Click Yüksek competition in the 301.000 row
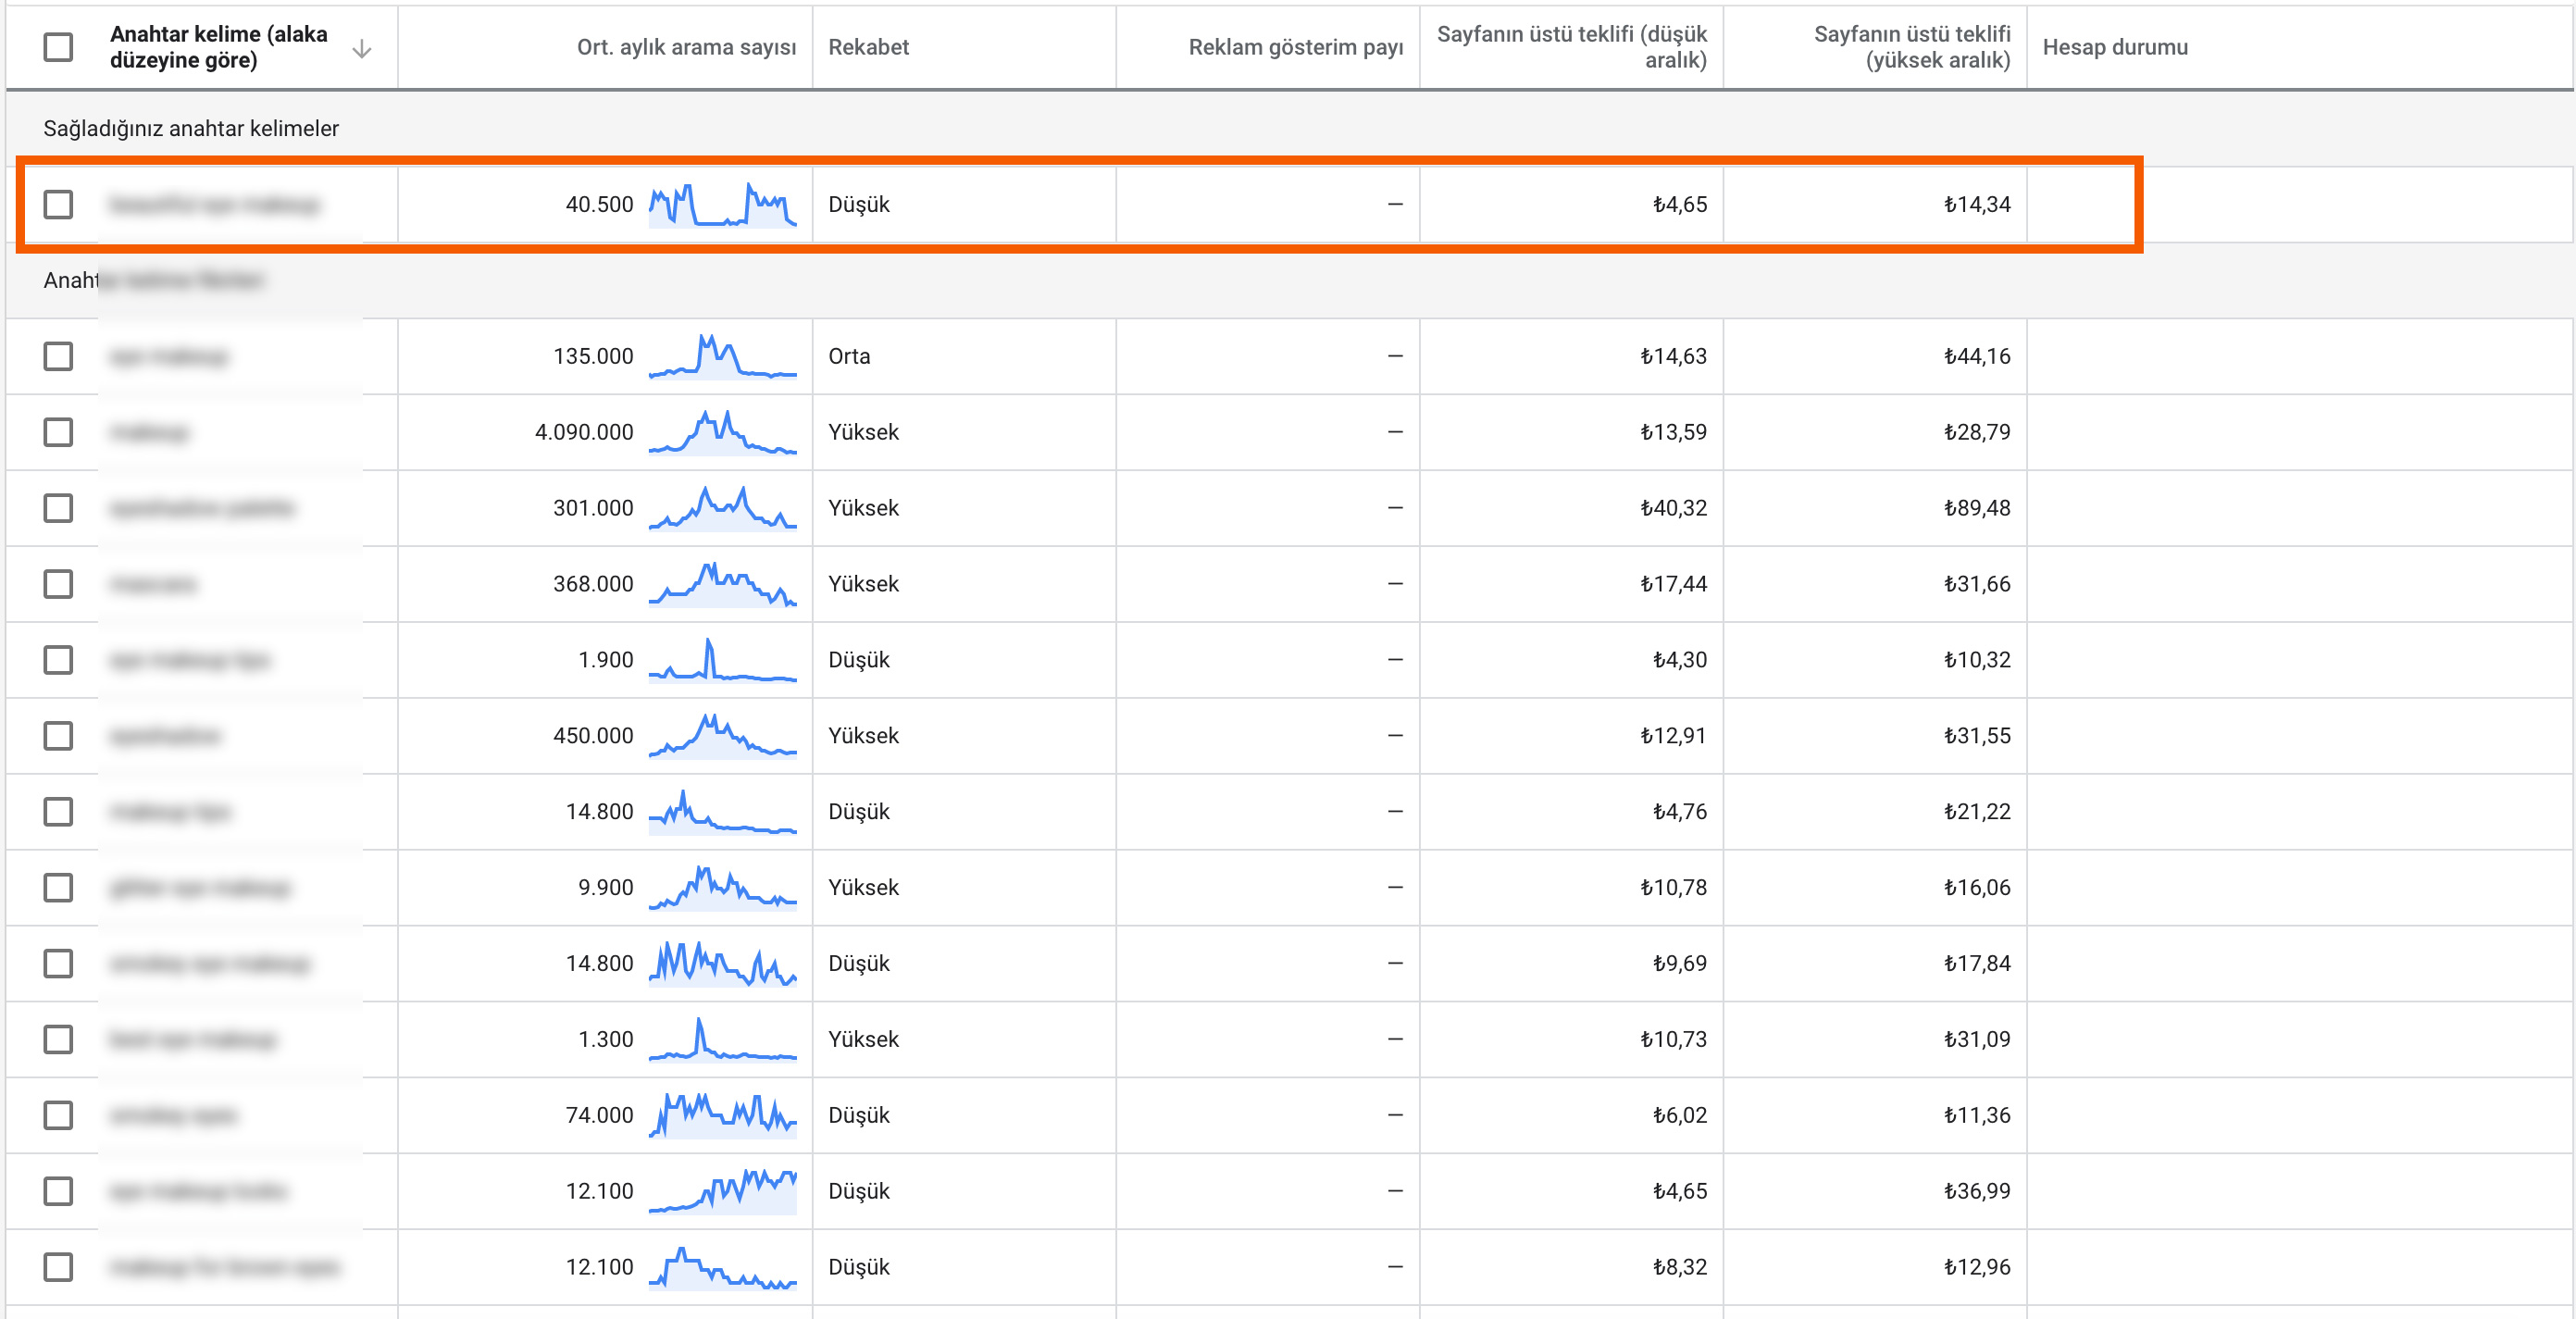2576x1319 pixels. coord(863,508)
